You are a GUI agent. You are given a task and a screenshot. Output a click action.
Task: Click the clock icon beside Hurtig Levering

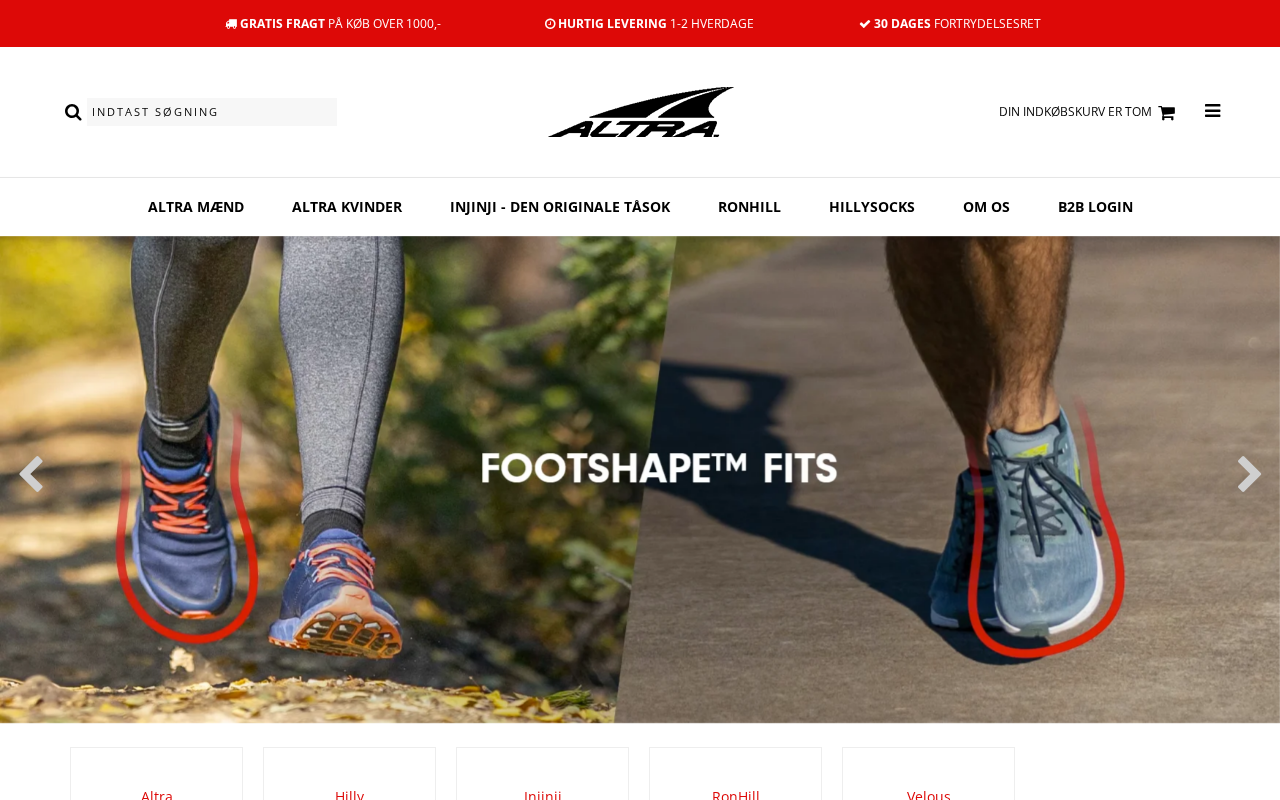tap(550, 24)
